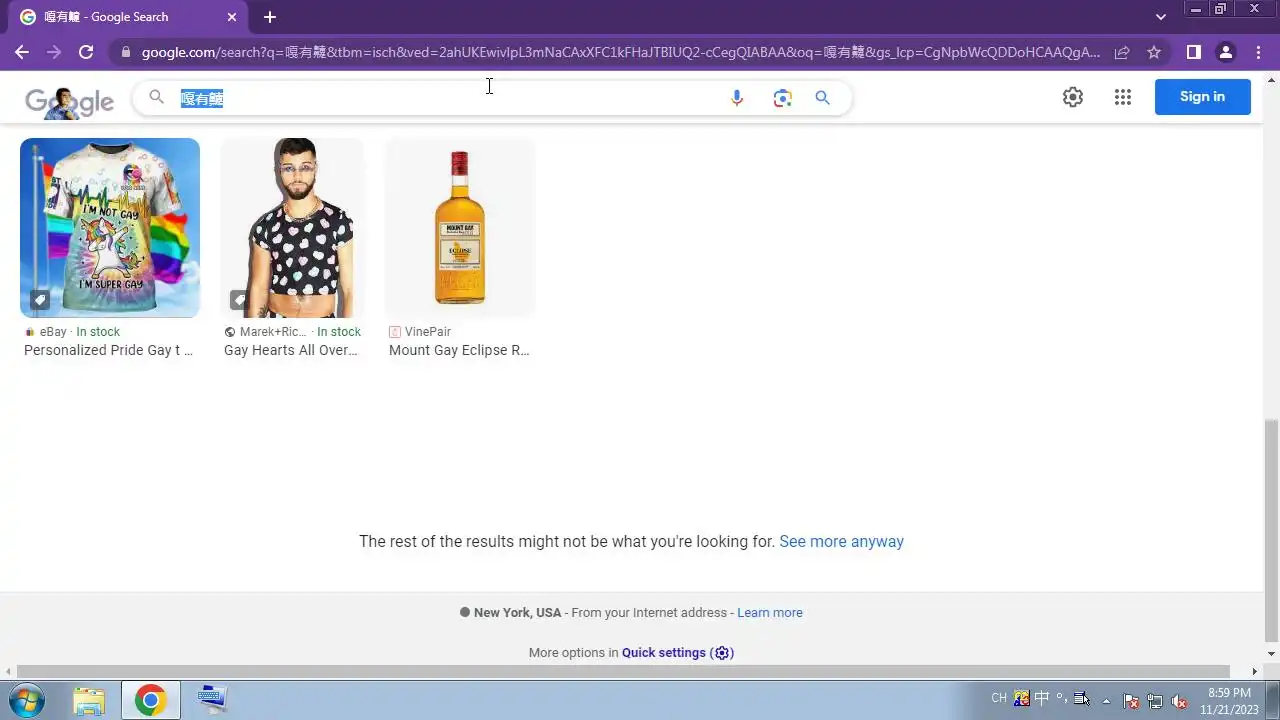This screenshot has width=1280, height=720.
Task: Reload the Google search page
Action: tap(86, 52)
